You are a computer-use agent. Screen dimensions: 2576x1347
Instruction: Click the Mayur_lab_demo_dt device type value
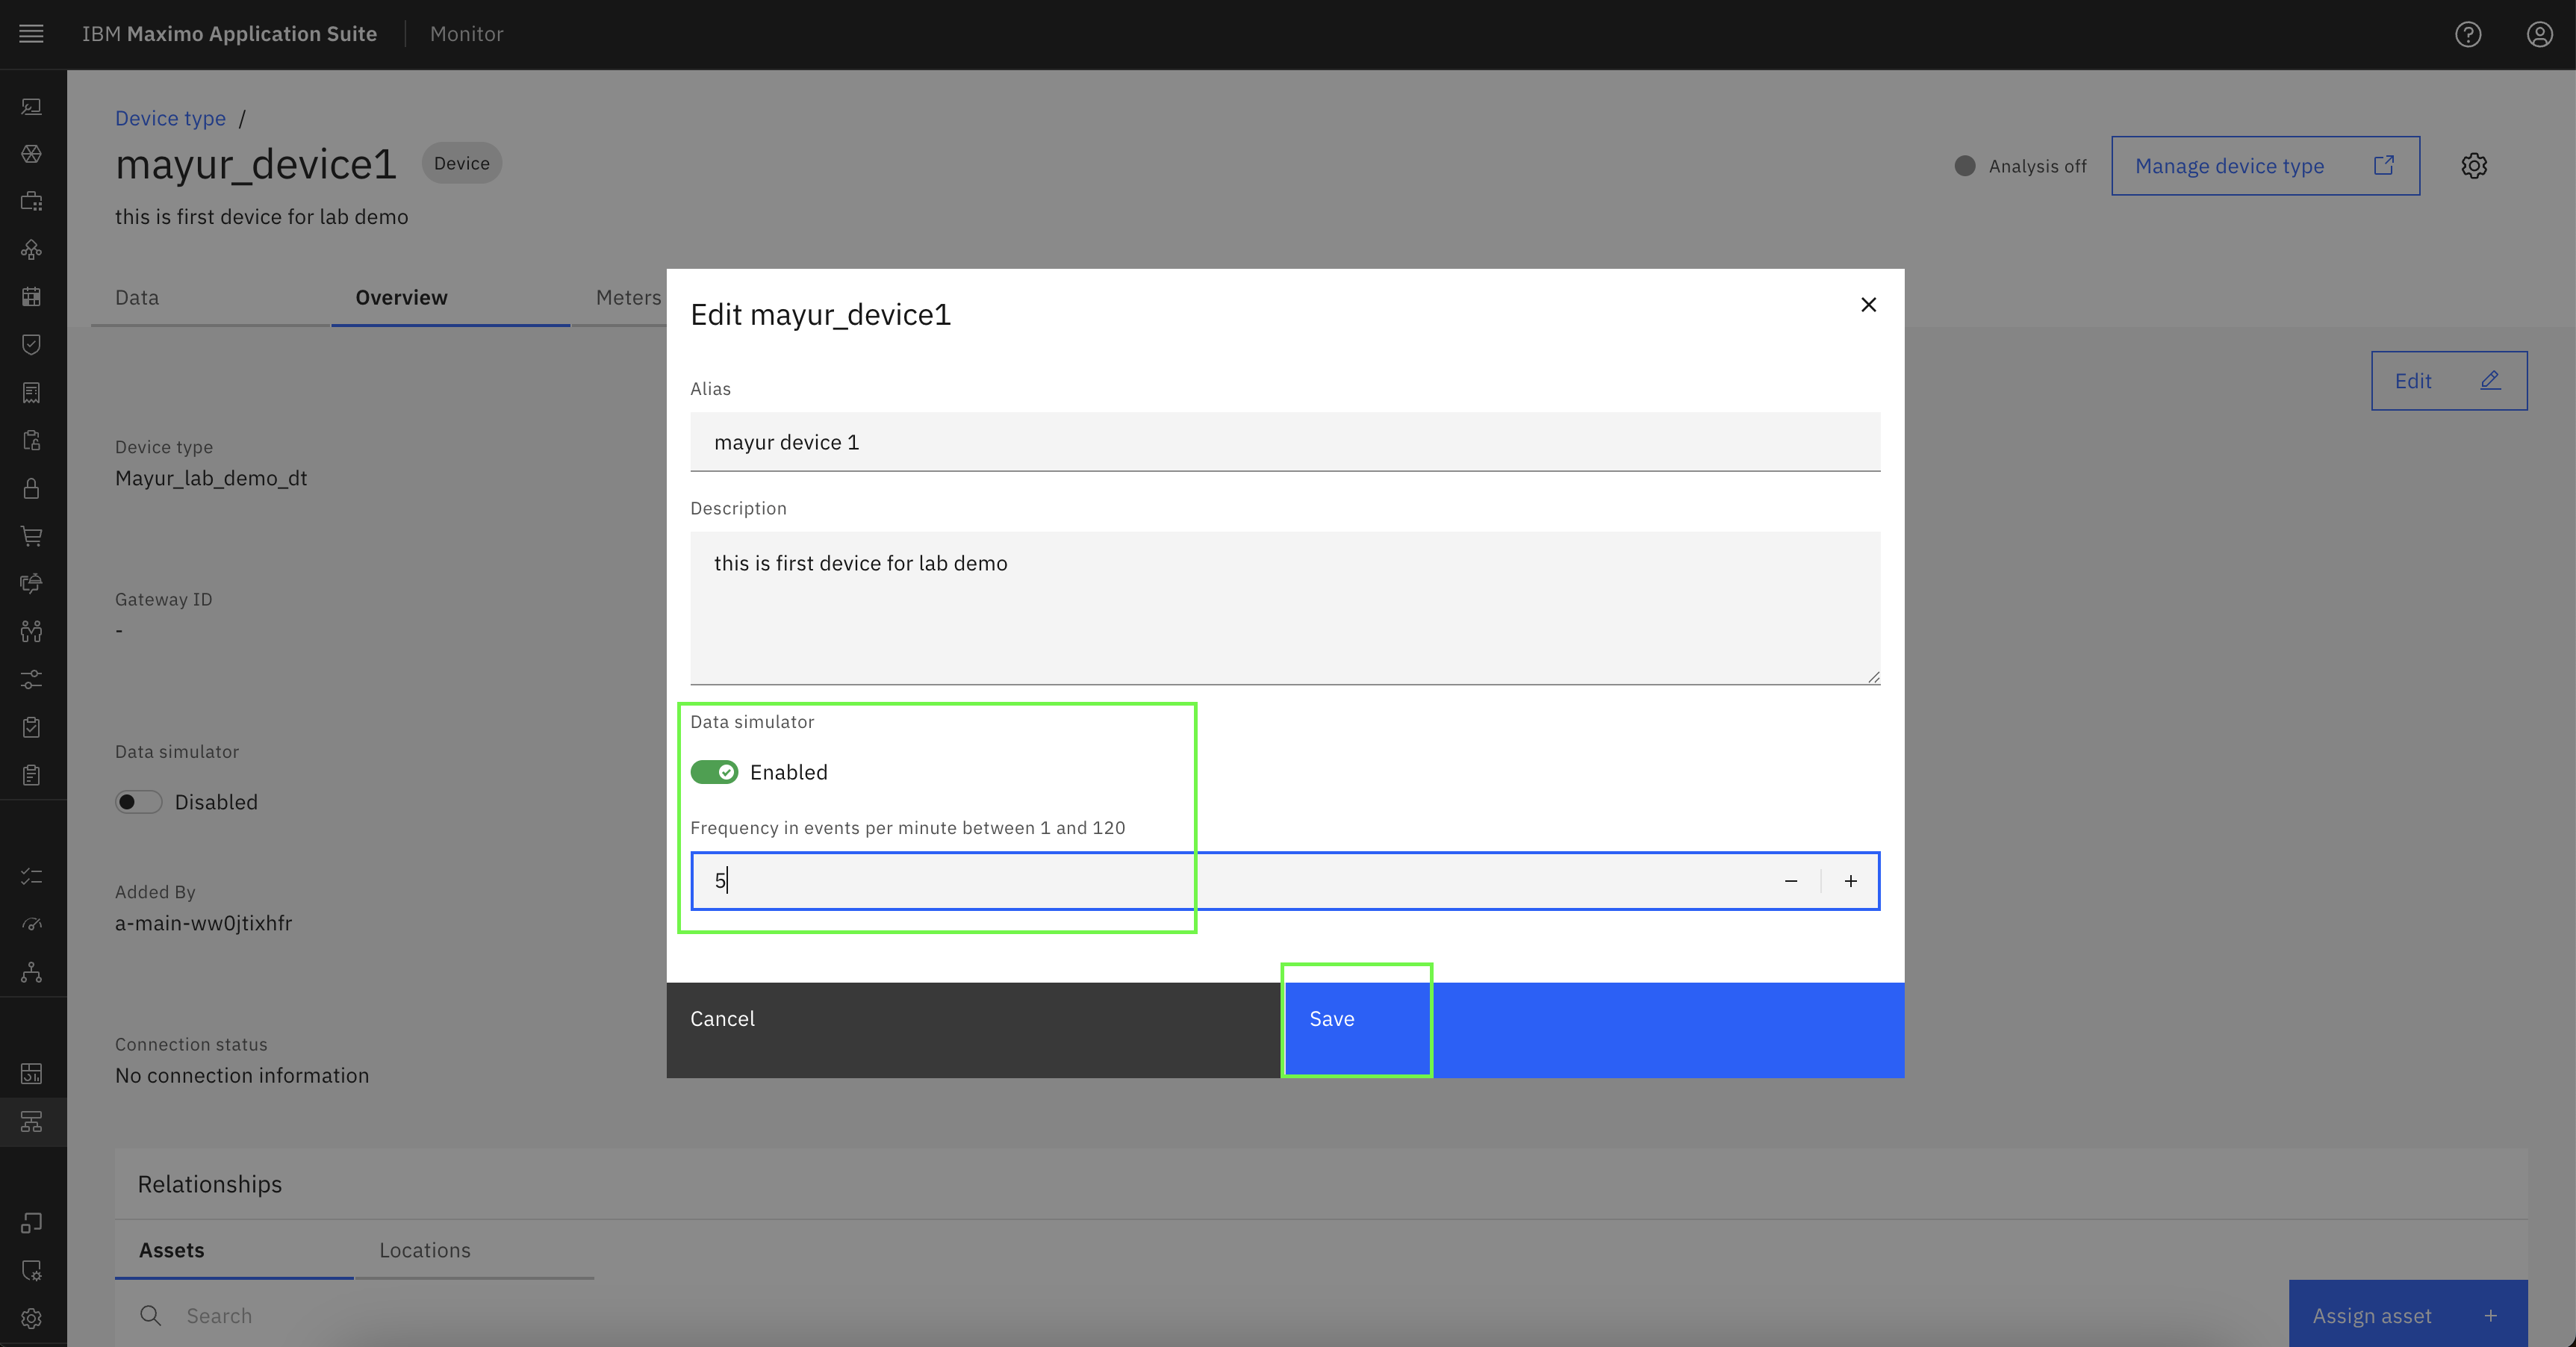(x=211, y=478)
